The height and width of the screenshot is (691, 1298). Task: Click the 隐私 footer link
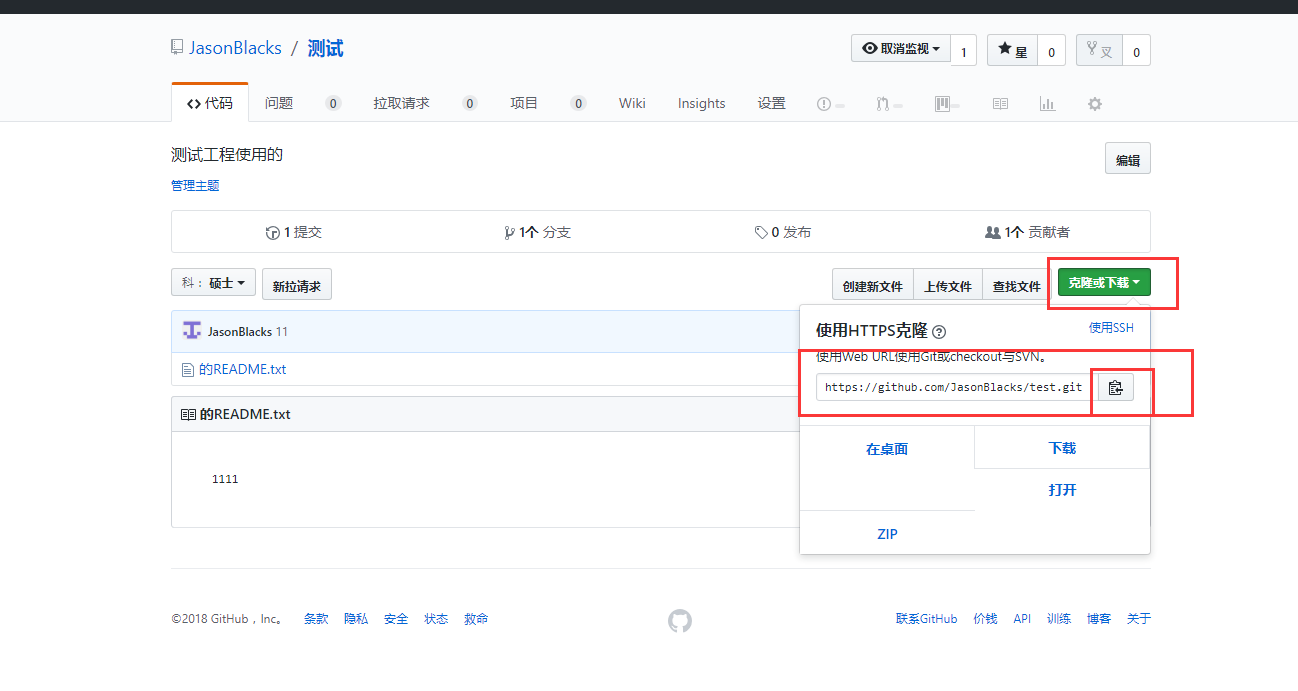356,619
